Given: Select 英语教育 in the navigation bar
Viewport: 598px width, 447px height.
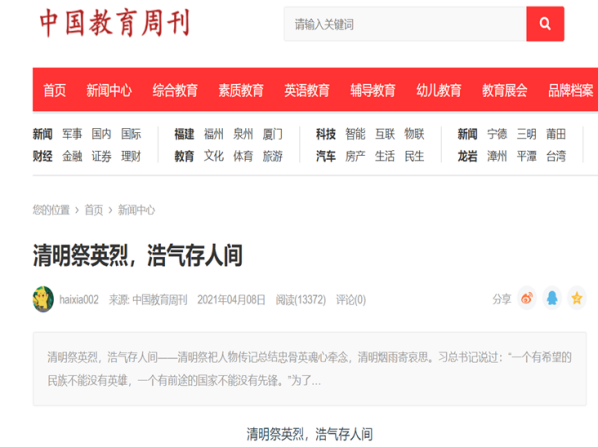Looking at the screenshot, I should point(307,90).
